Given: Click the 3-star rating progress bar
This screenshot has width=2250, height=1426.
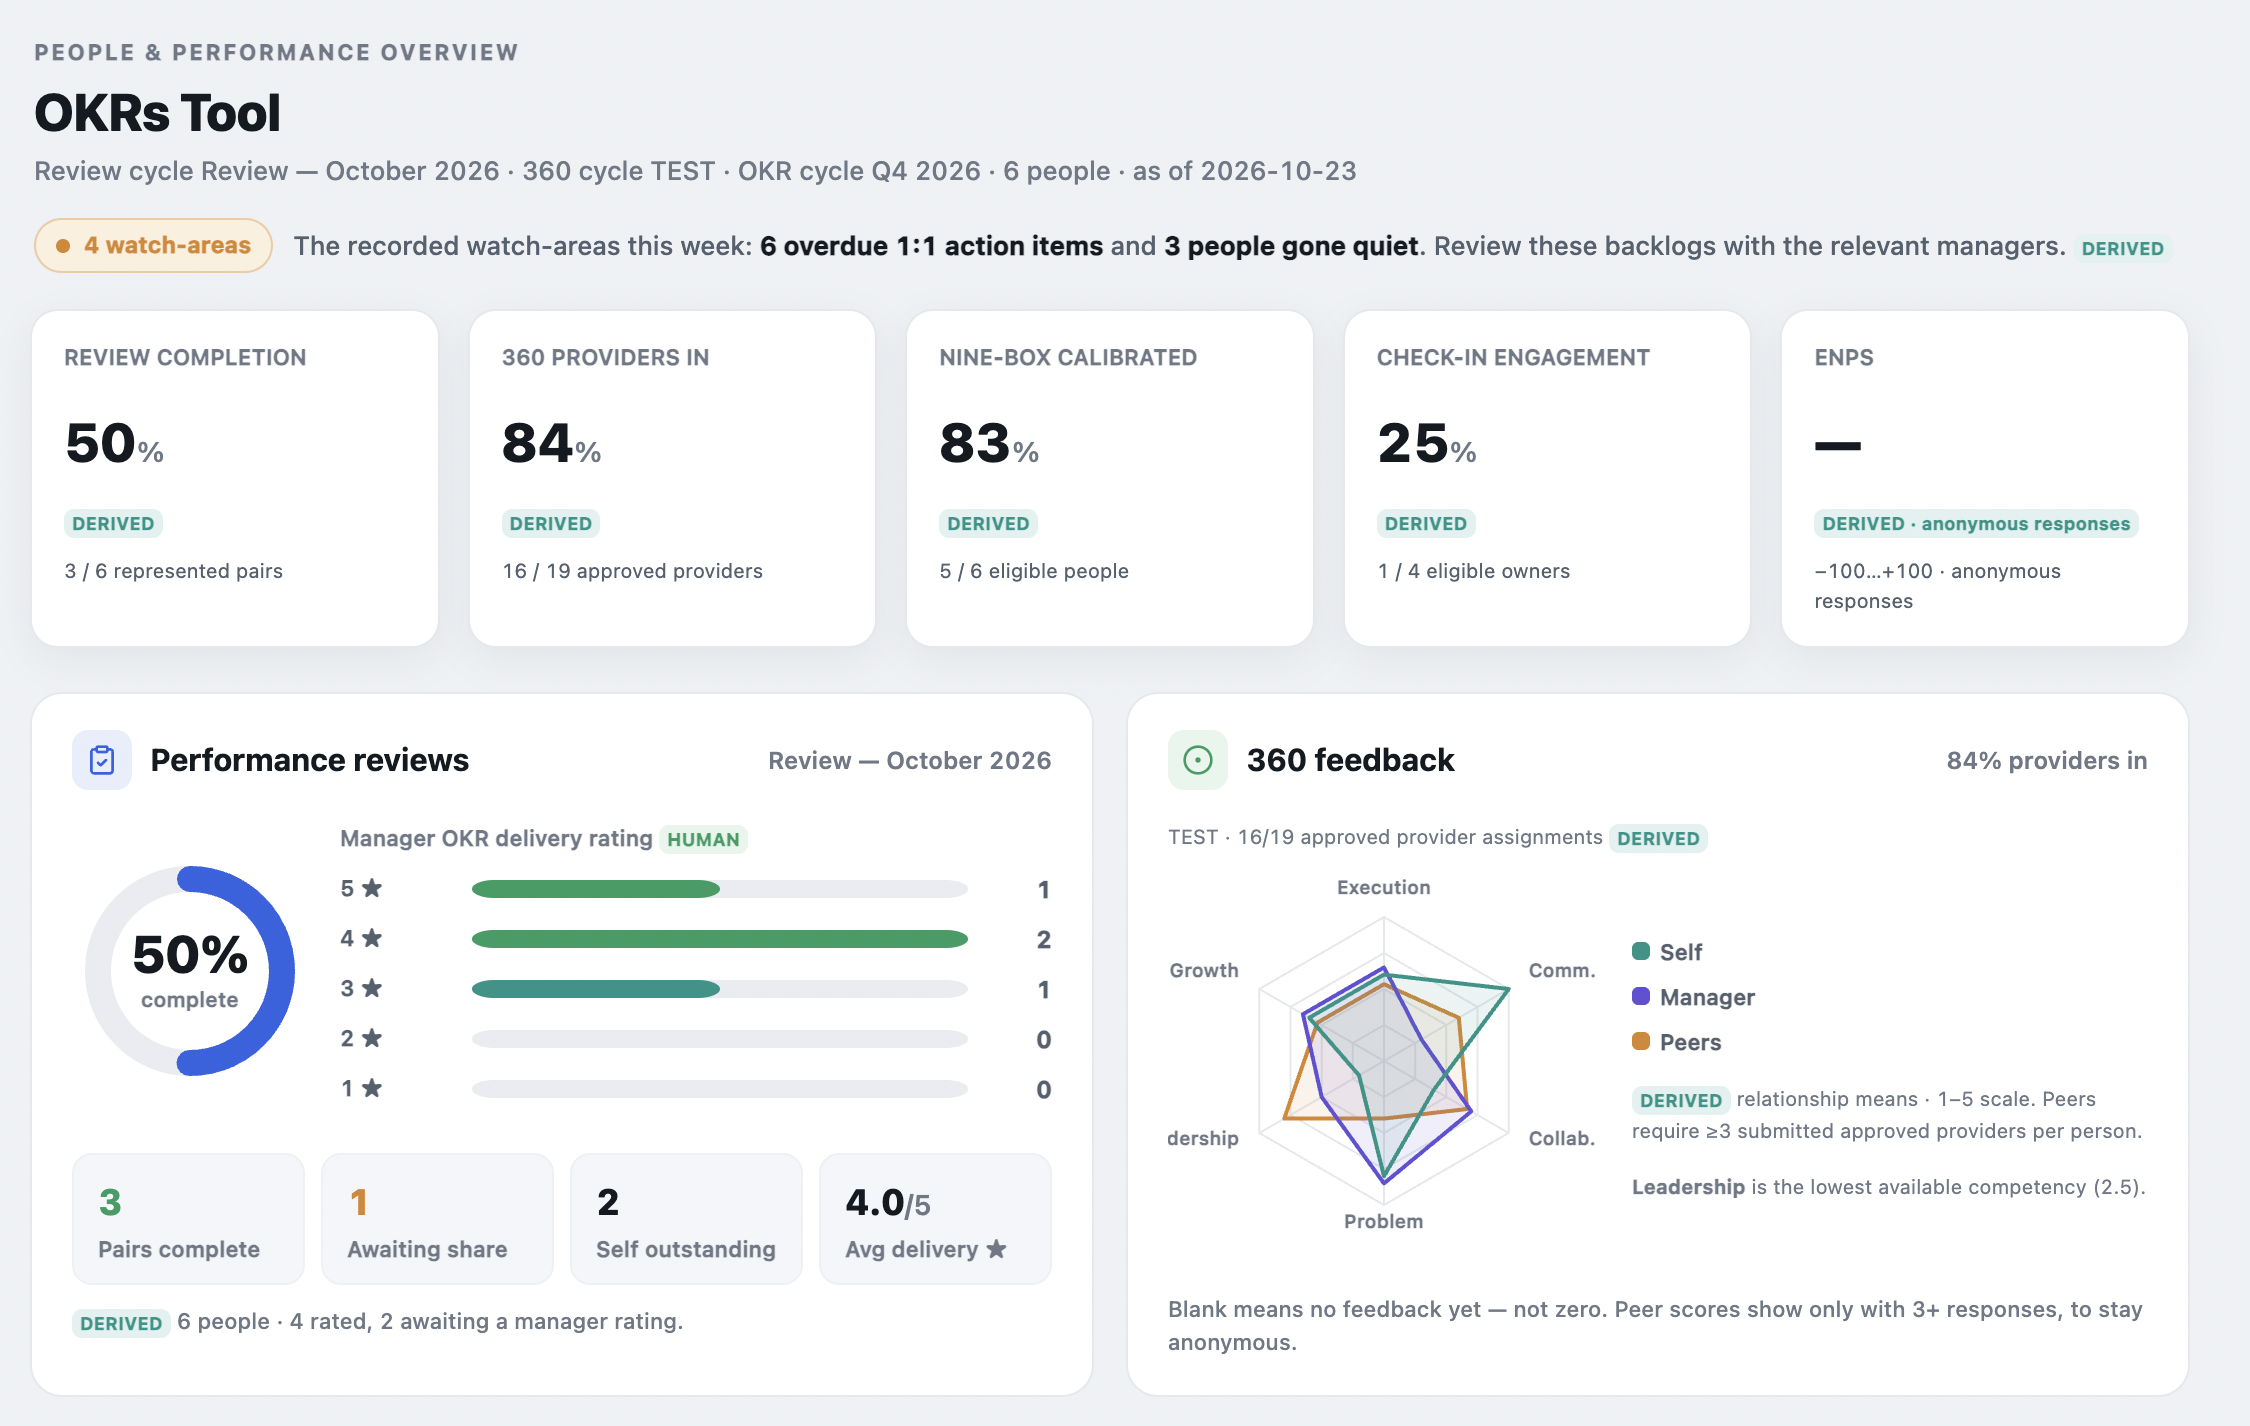Looking at the screenshot, I should (719, 989).
